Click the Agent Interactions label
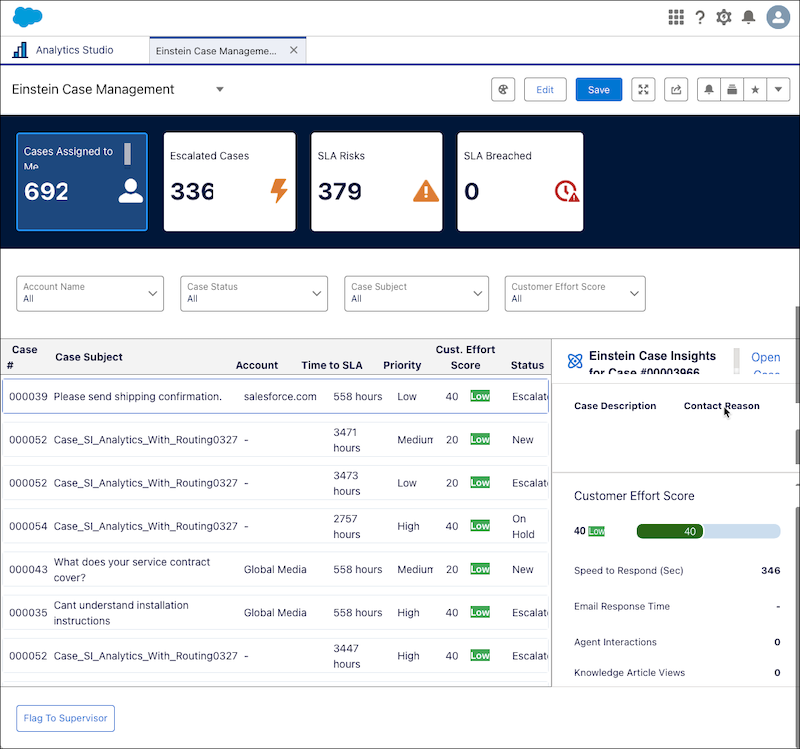The height and width of the screenshot is (749, 800). (x=615, y=642)
